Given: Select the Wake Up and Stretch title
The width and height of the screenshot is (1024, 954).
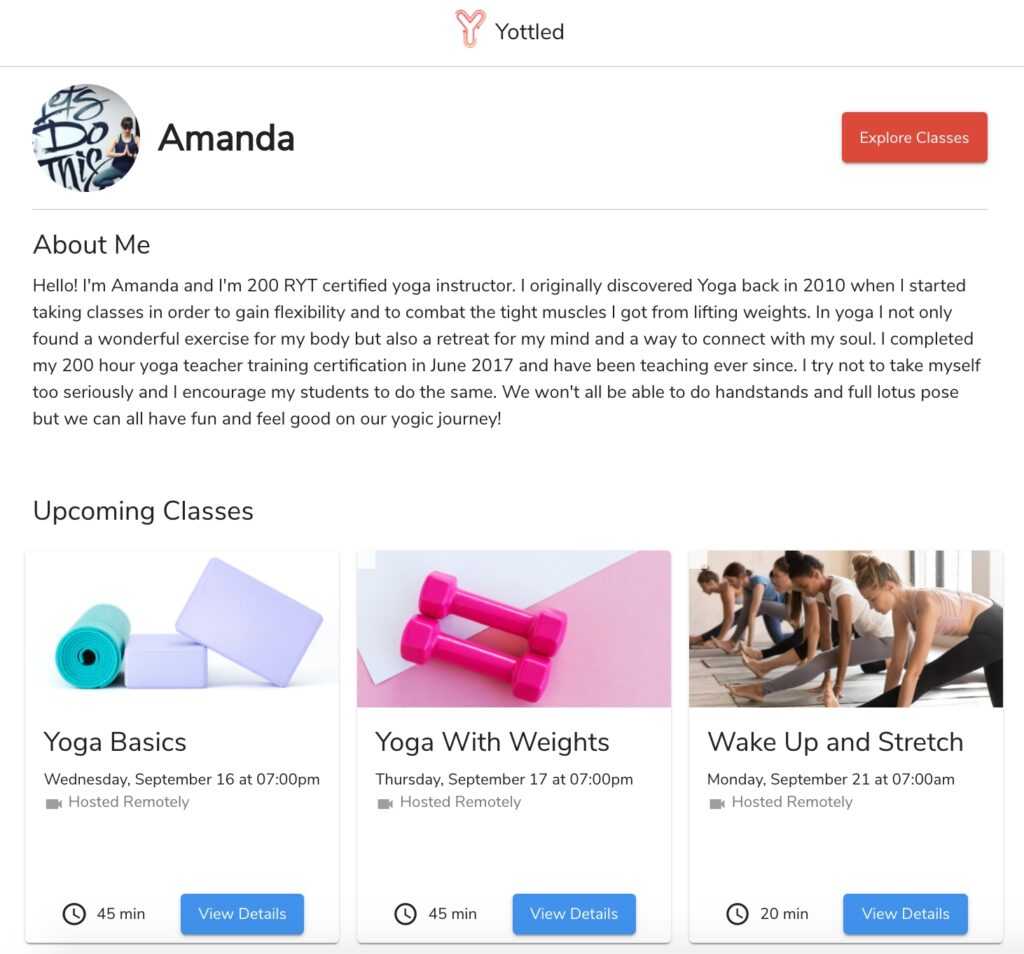Looking at the screenshot, I should tap(835, 742).
